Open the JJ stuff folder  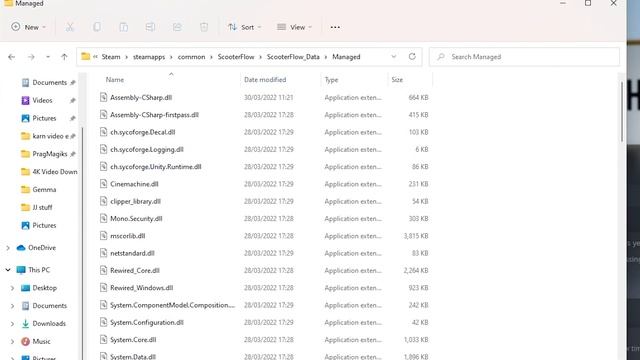pos(42,208)
